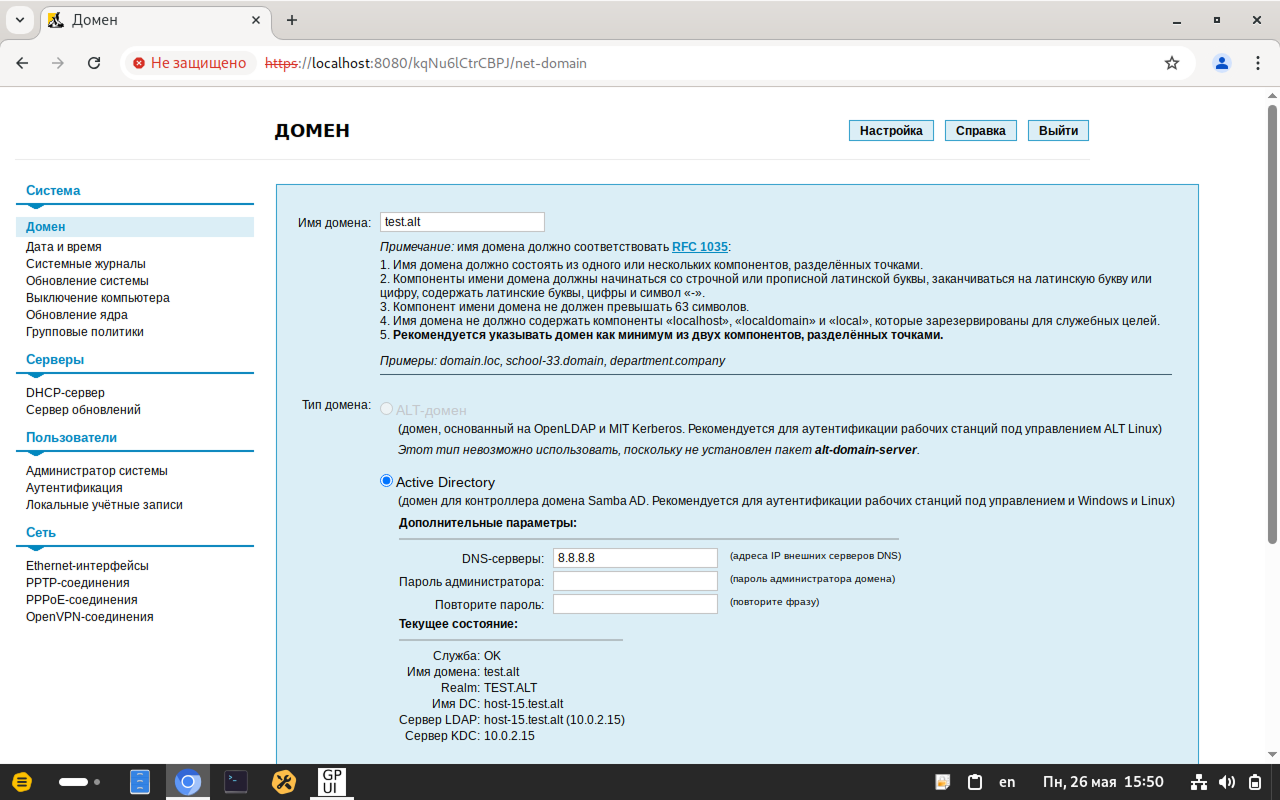The image size is (1280, 800).
Task: Bookmark this page with the star icon
Action: tap(1172, 63)
